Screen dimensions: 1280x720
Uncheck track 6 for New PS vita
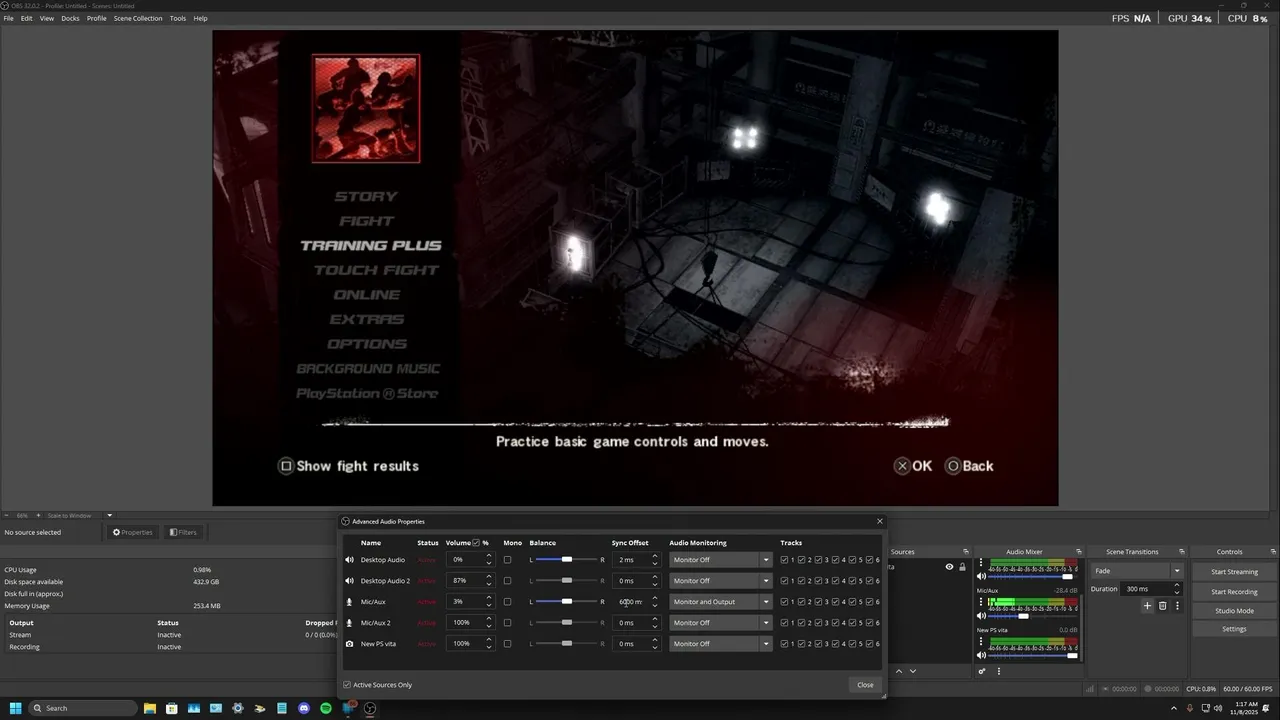coord(869,644)
